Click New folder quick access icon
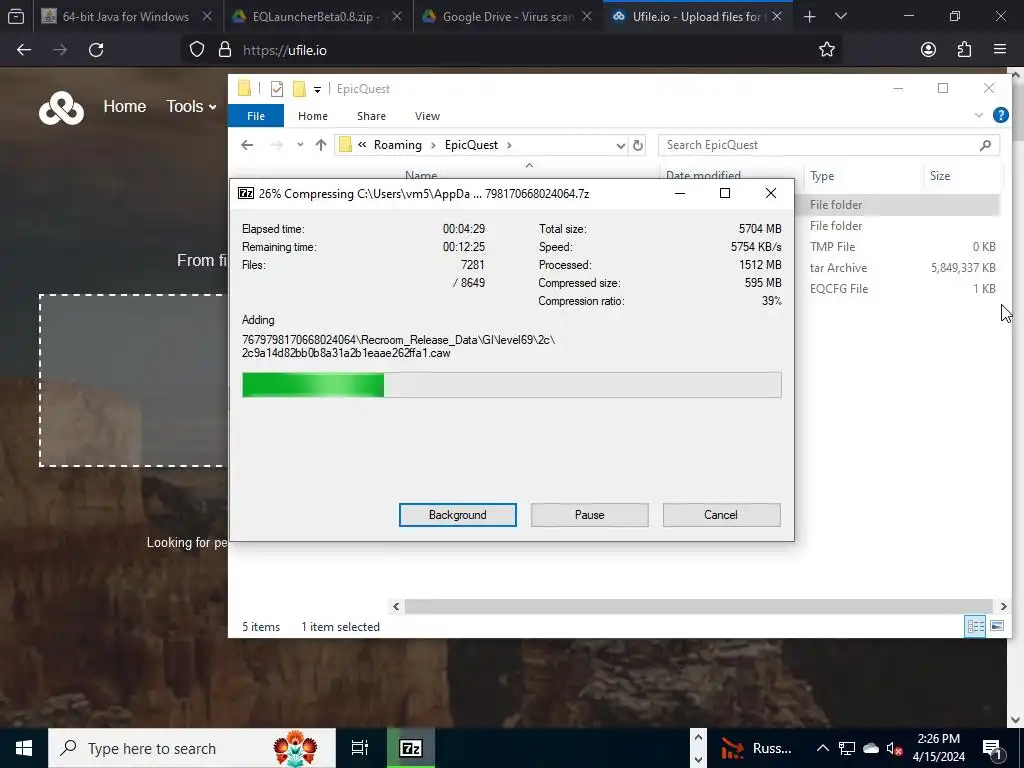 (299, 89)
